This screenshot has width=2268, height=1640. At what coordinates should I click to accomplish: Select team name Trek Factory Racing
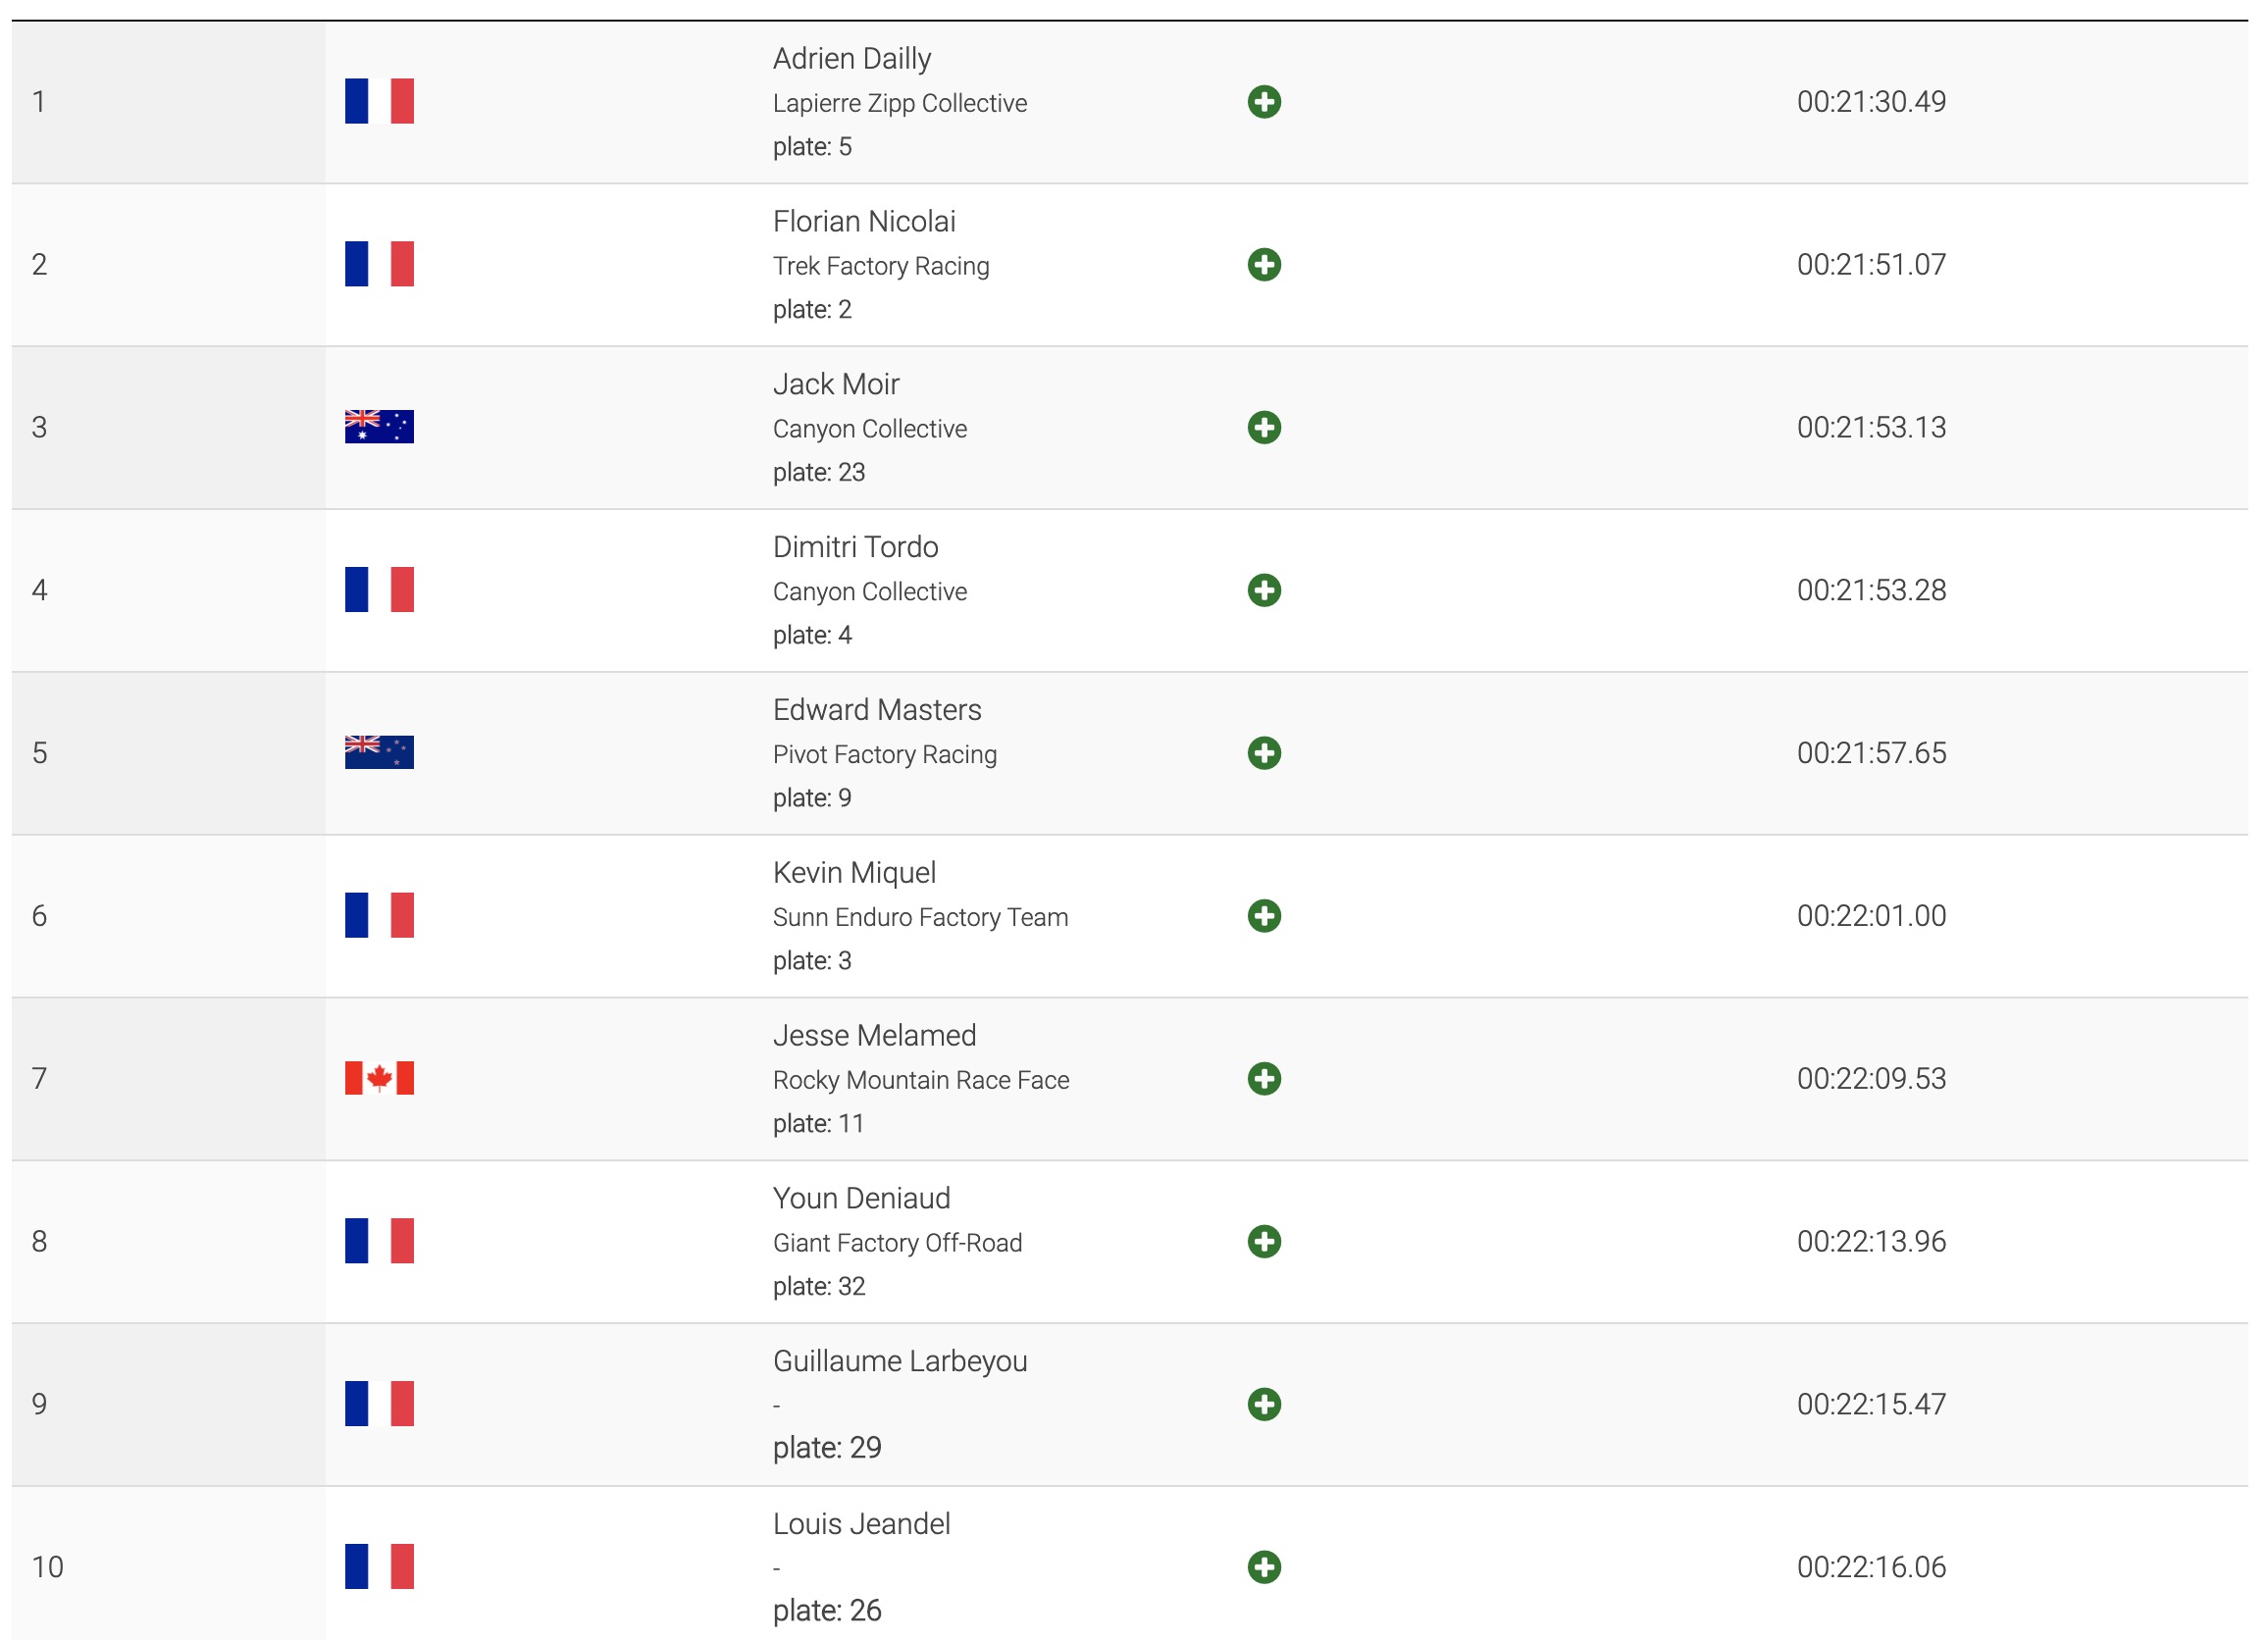click(x=880, y=266)
